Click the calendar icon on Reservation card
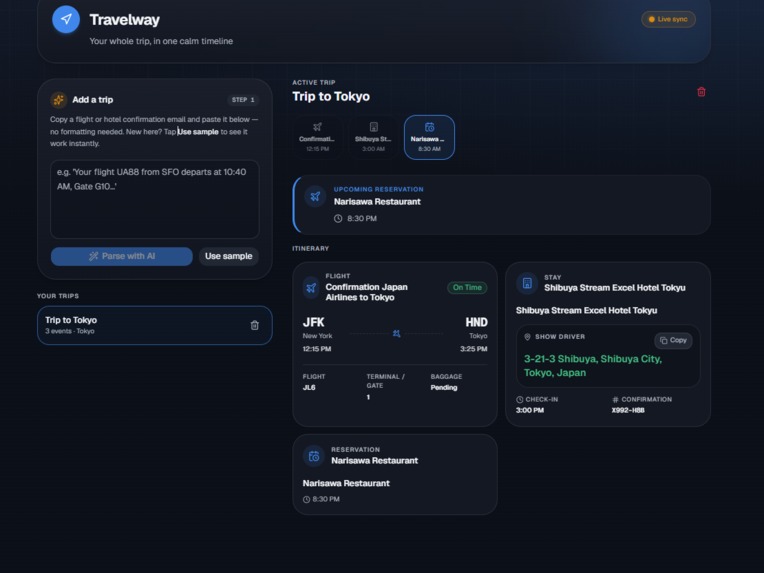The width and height of the screenshot is (764, 573). pos(314,456)
